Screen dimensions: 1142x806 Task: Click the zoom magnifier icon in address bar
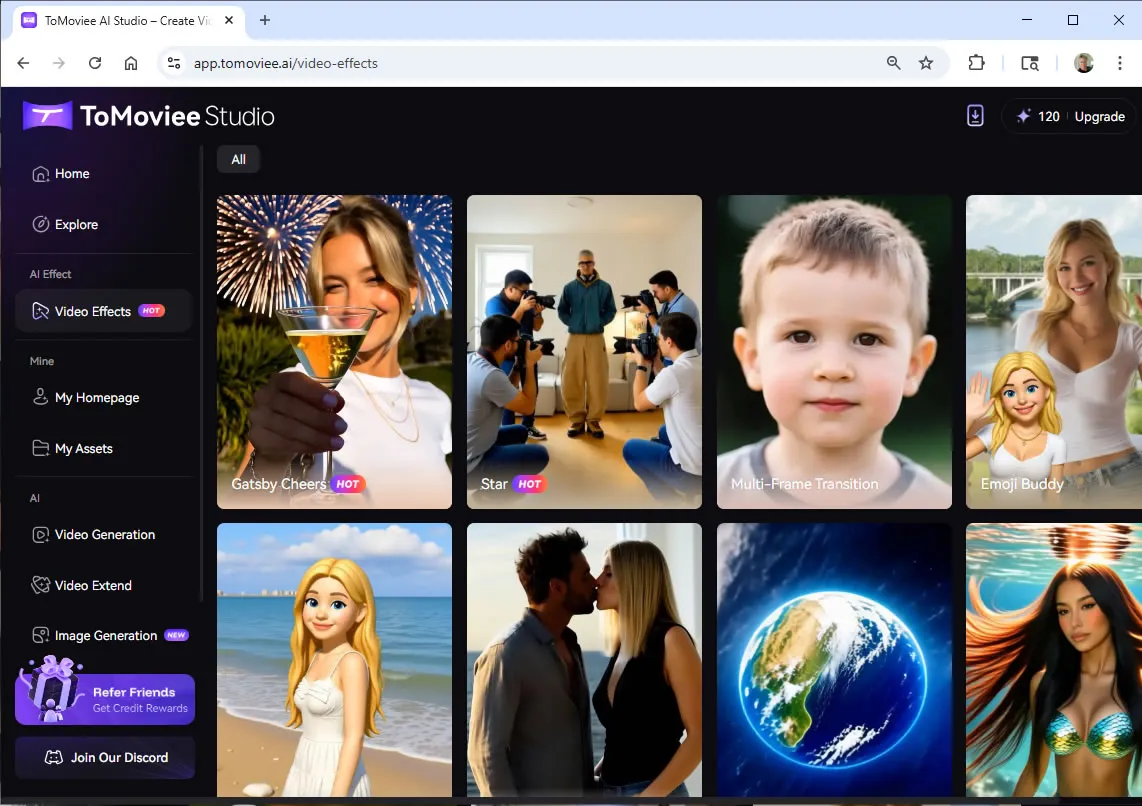894,63
